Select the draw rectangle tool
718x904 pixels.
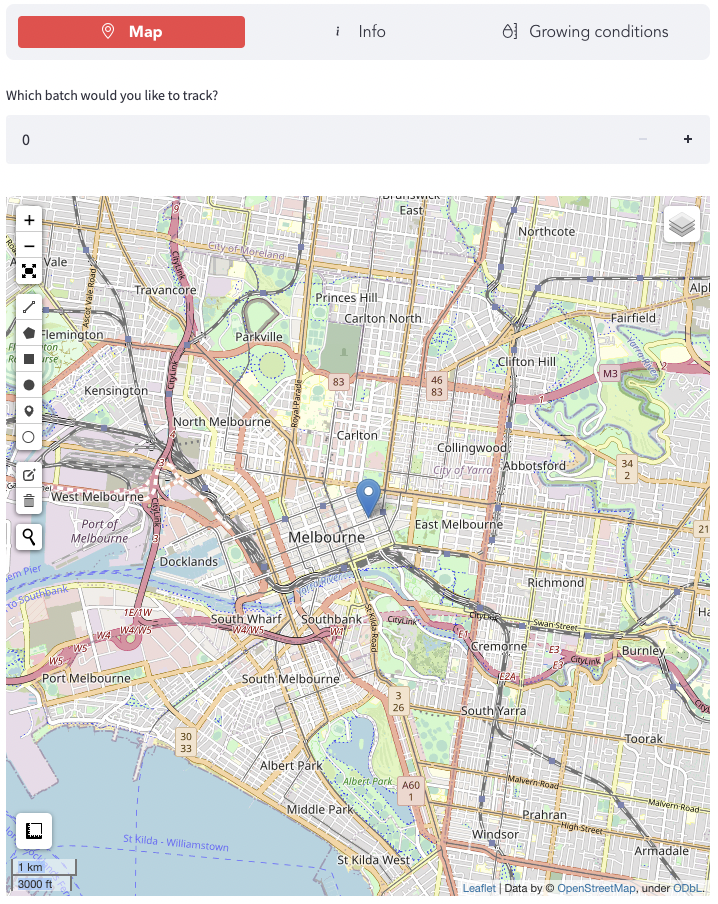(x=29, y=359)
